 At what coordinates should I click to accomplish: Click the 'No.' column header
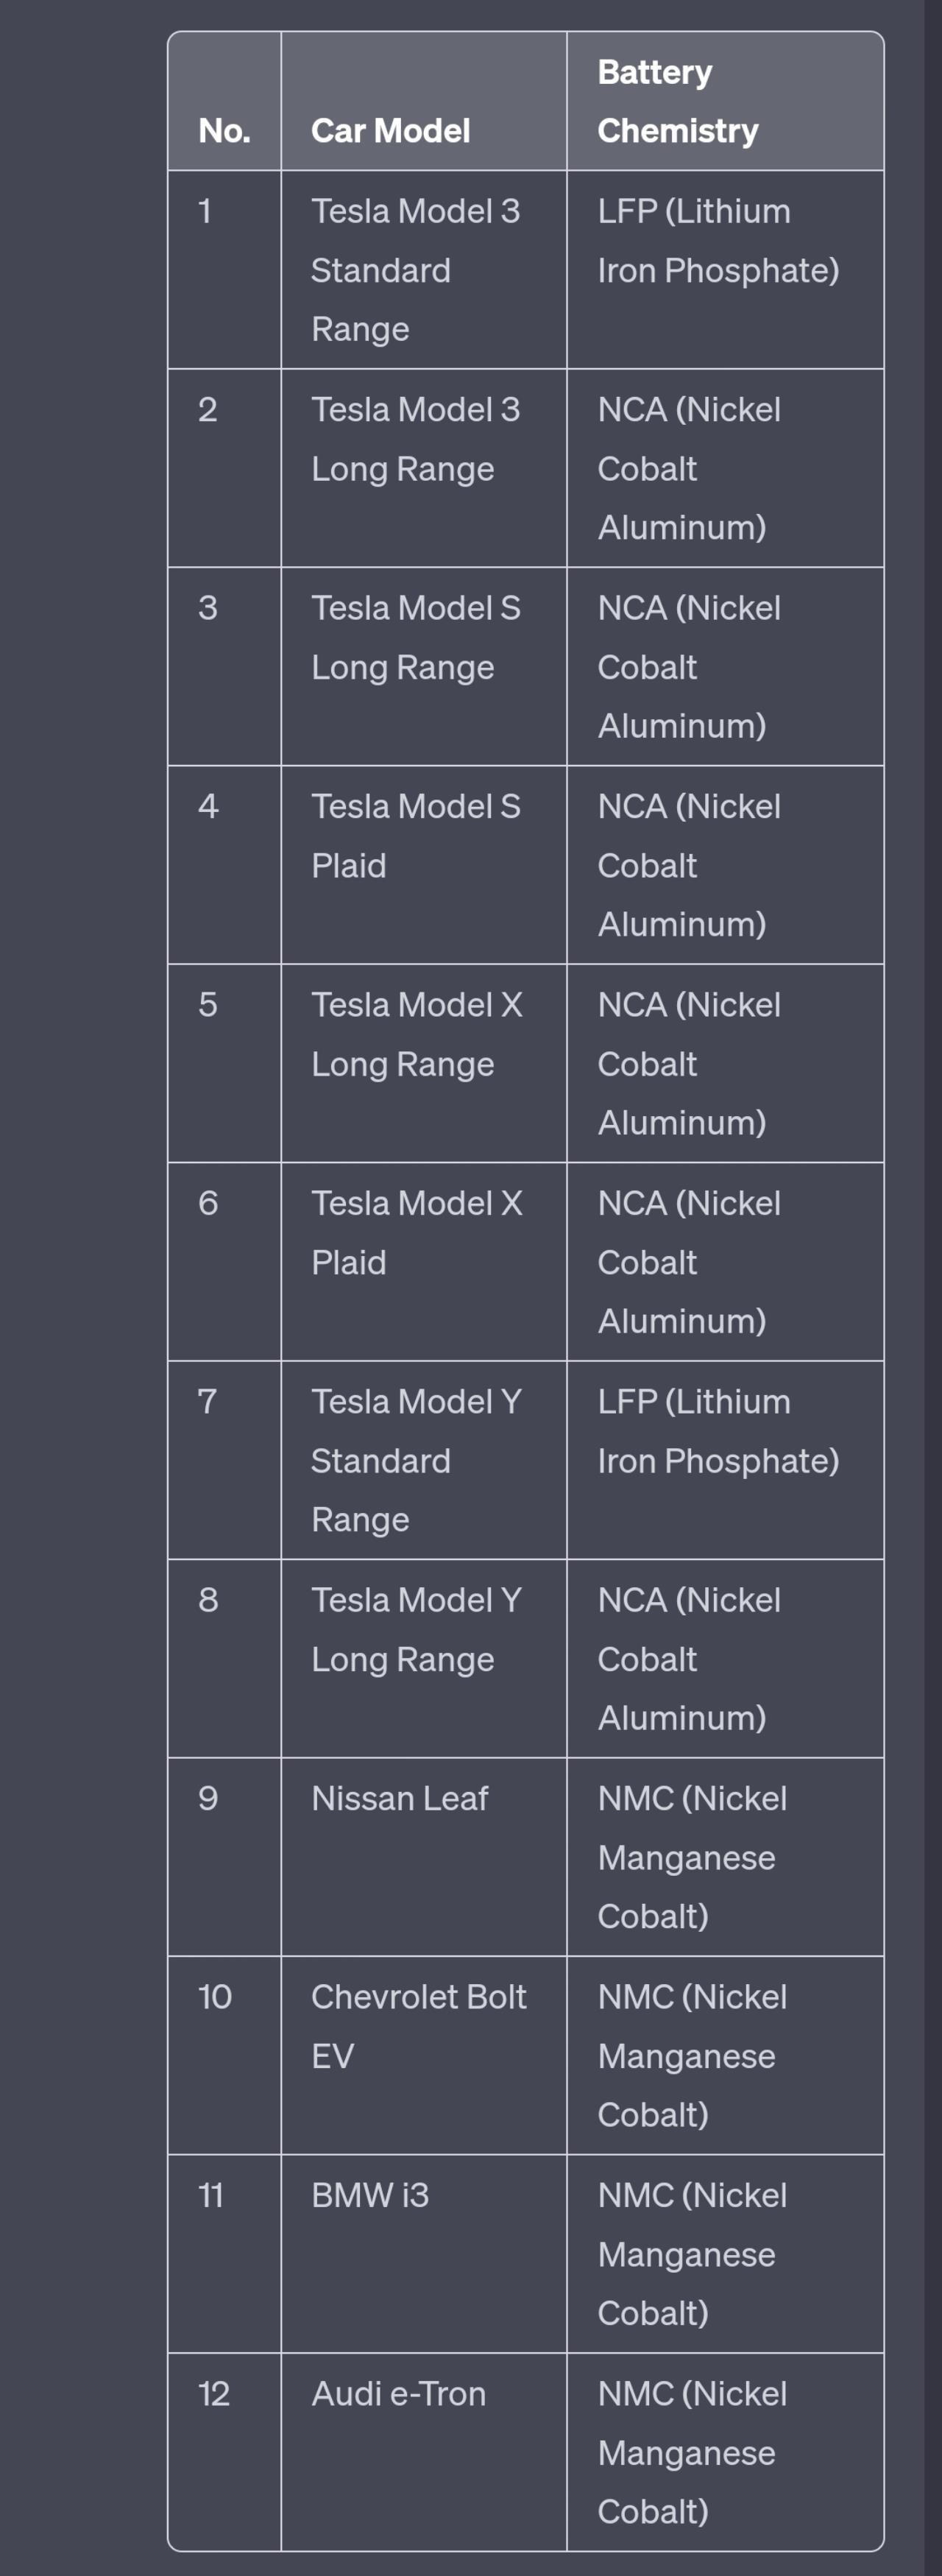(224, 131)
